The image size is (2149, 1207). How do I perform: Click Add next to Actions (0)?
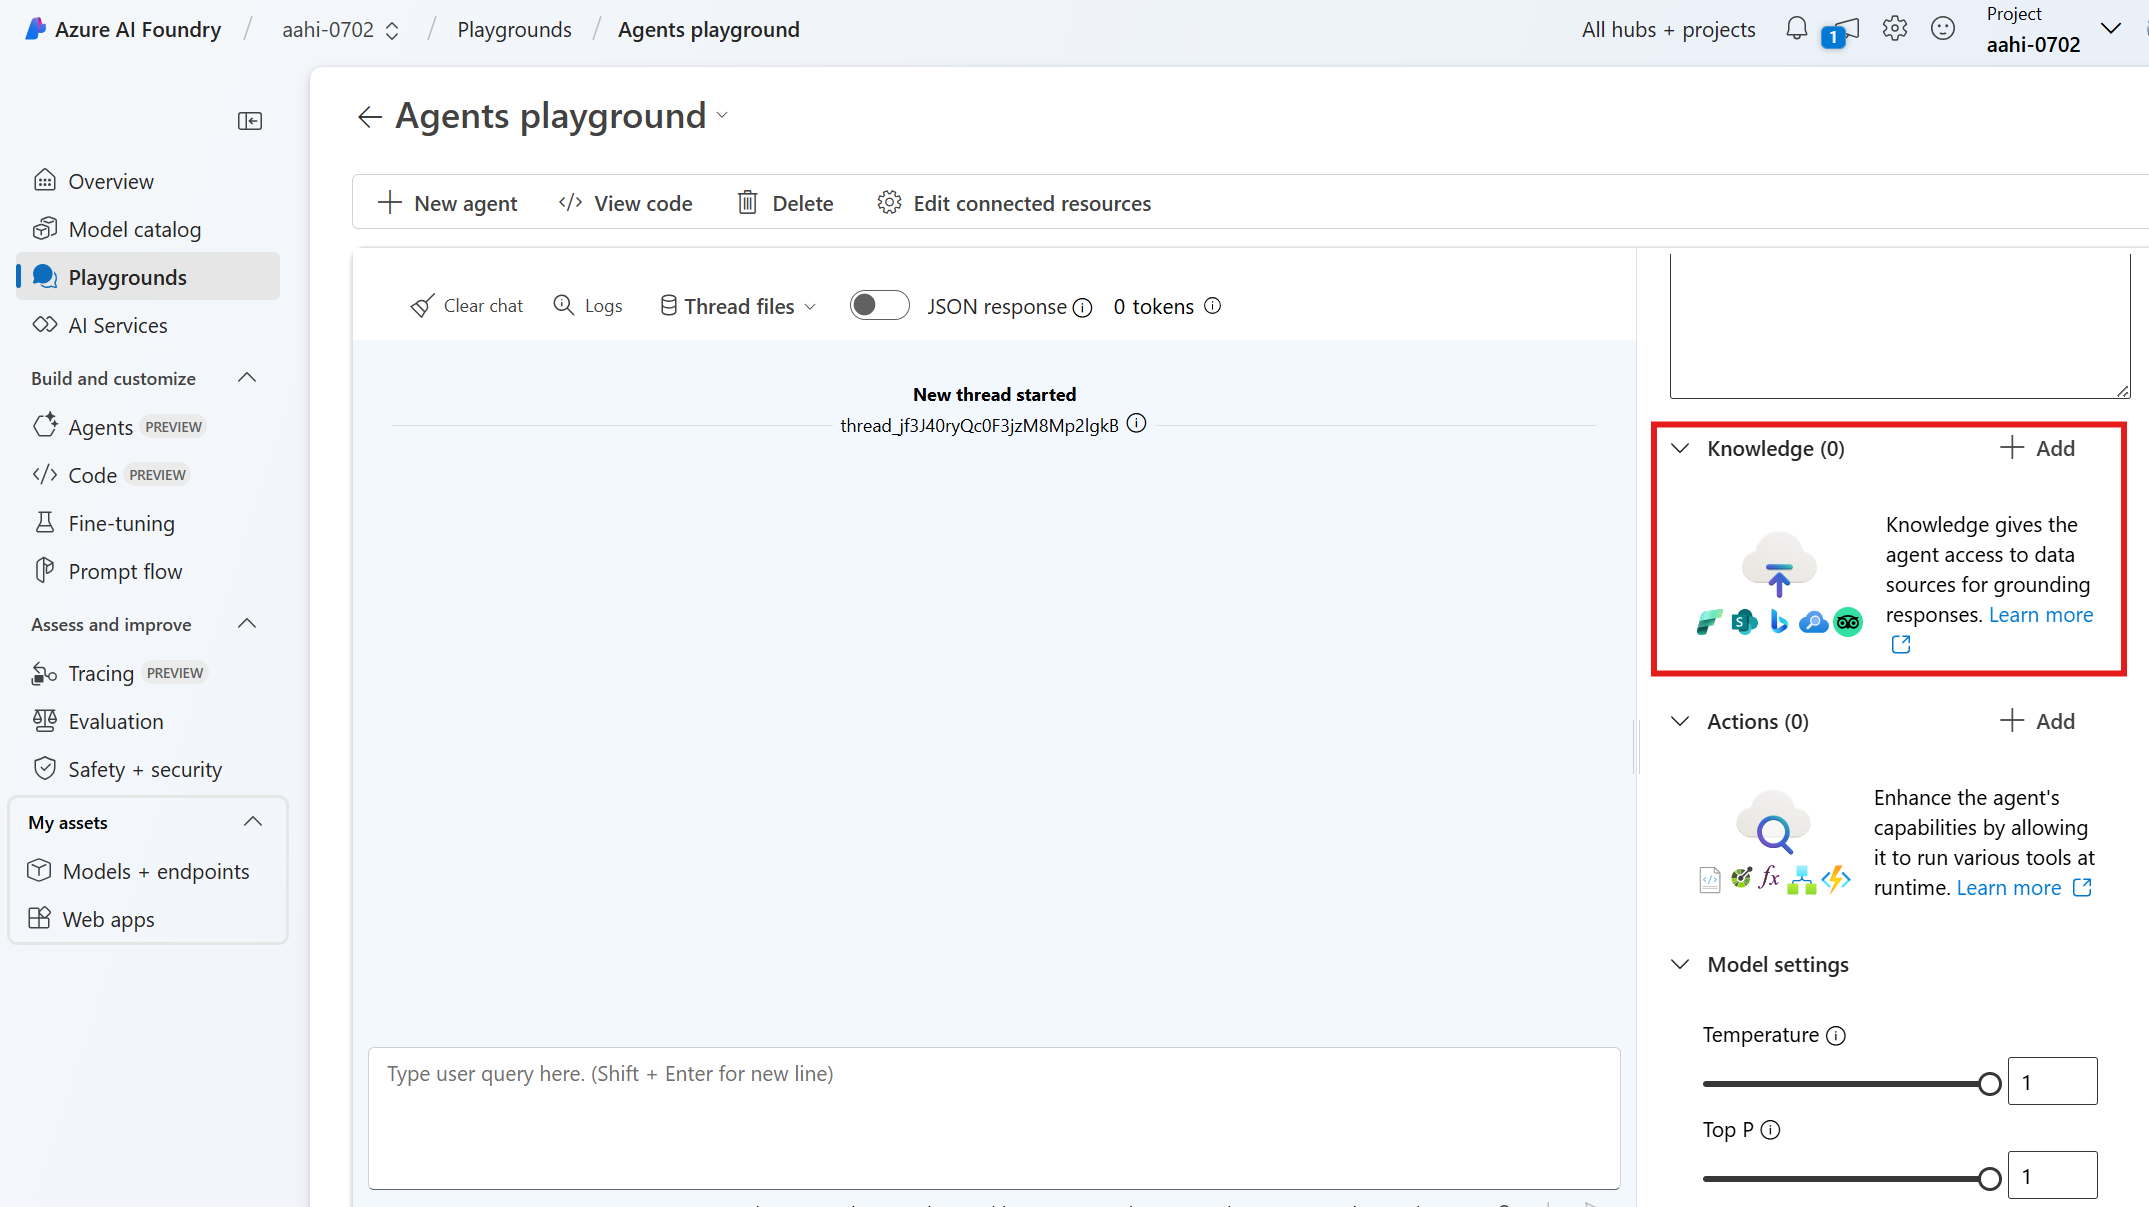[x=2037, y=721]
